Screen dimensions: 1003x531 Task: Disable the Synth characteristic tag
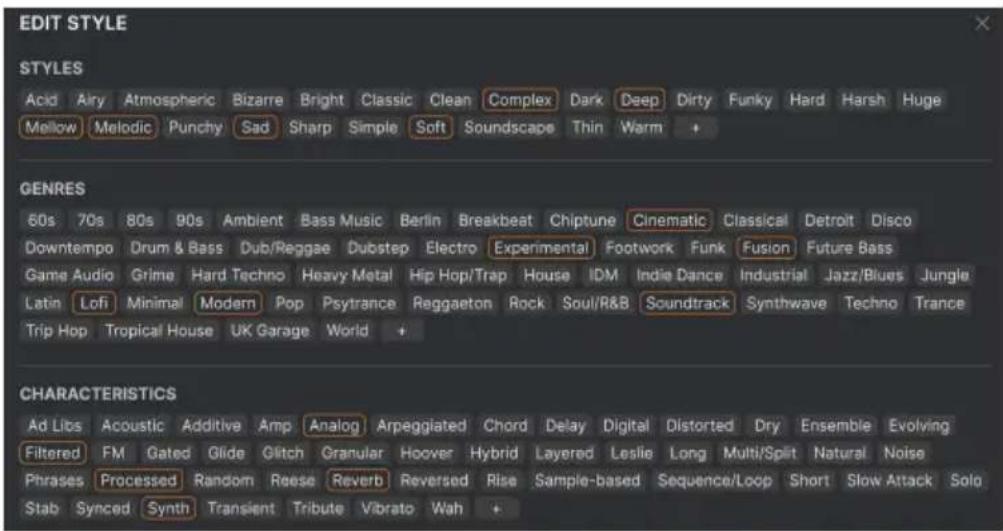click(168, 509)
